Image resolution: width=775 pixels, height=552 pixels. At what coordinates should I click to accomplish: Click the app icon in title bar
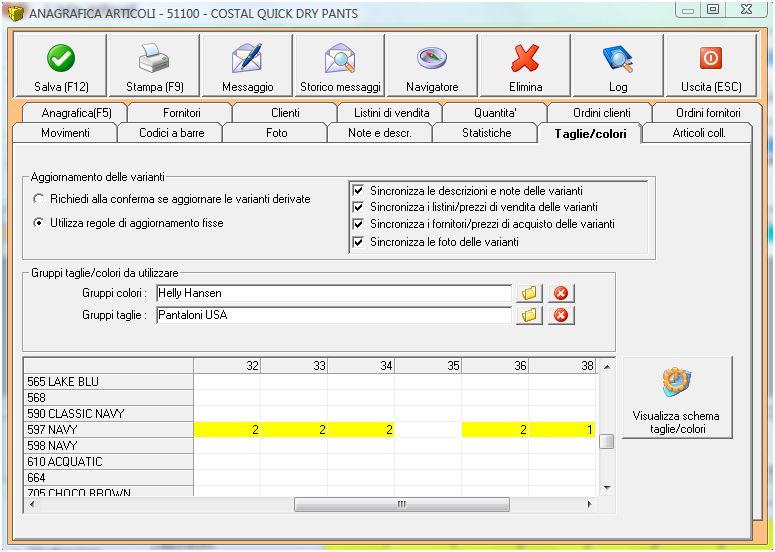click(x=15, y=13)
